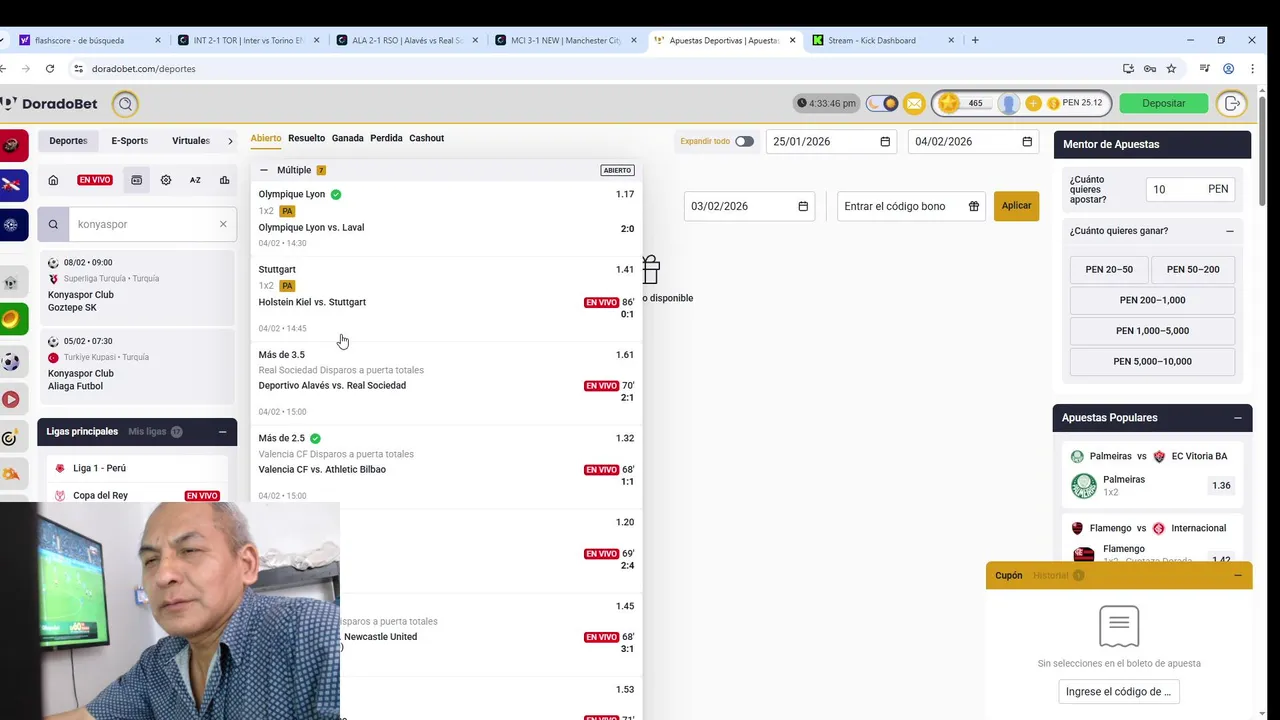The width and height of the screenshot is (1280, 720).
Task: Switch to the Perdida bets tab
Action: pos(386,138)
